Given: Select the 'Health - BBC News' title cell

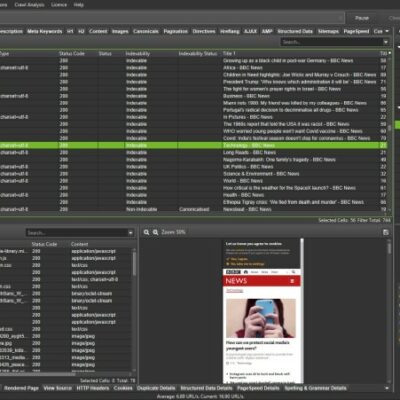Looking at the screenshot, I should click(x=243, y=195).
